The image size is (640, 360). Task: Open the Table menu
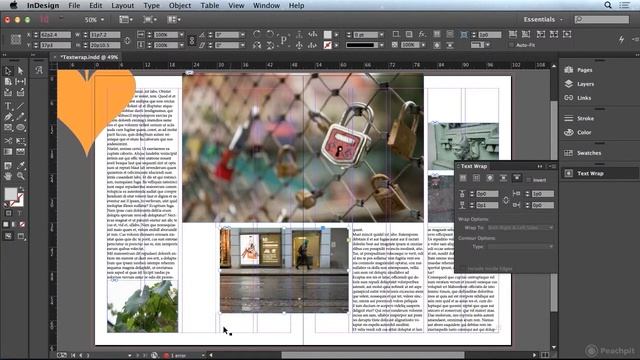(209, 5)
